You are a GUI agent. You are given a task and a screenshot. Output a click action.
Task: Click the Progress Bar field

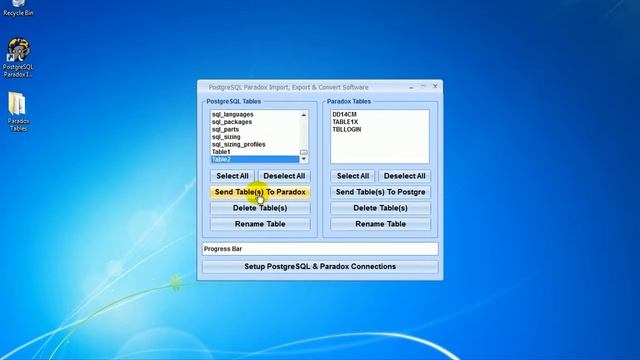320,249
